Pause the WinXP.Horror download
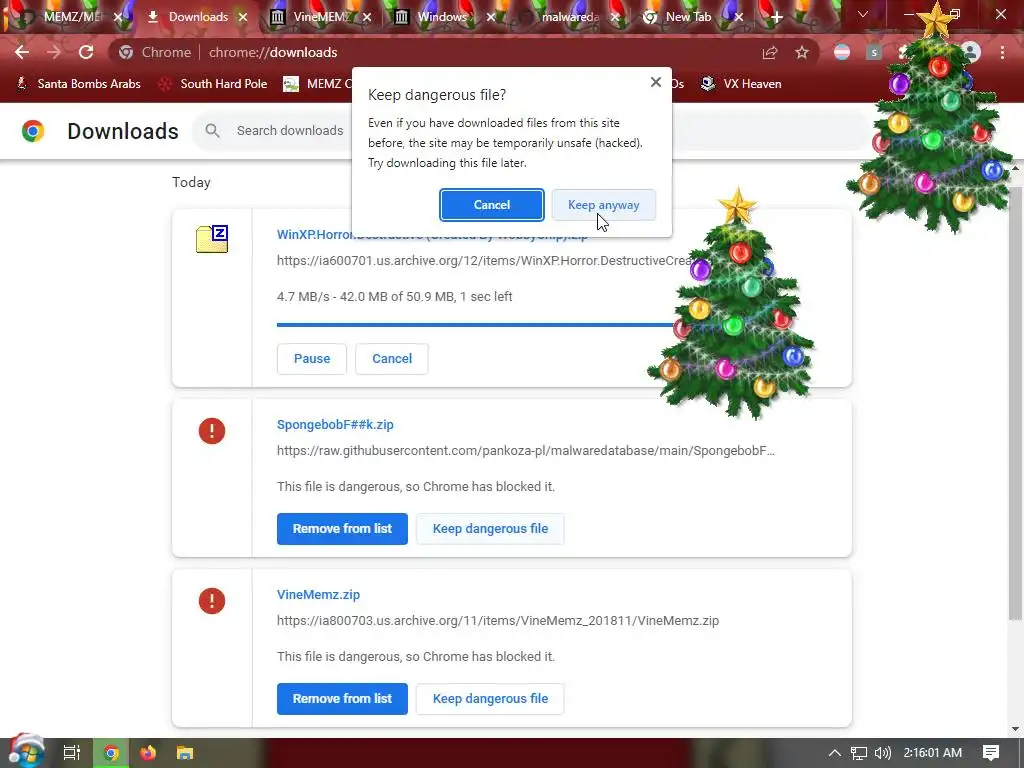The height and width of the screenshot is (768, 1024). pos(312,359)
